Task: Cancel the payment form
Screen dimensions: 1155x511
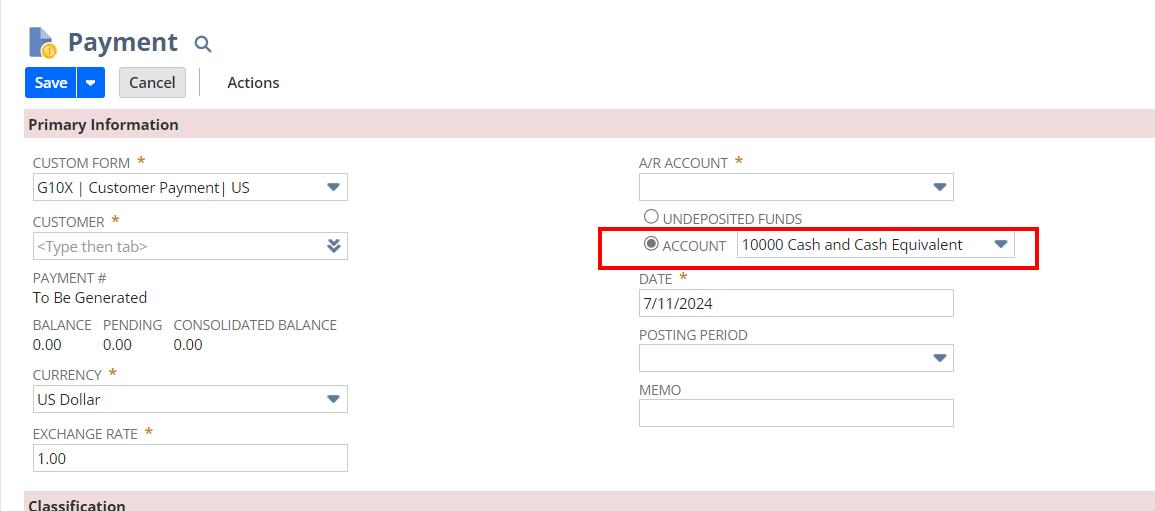Action: (152, 83)
